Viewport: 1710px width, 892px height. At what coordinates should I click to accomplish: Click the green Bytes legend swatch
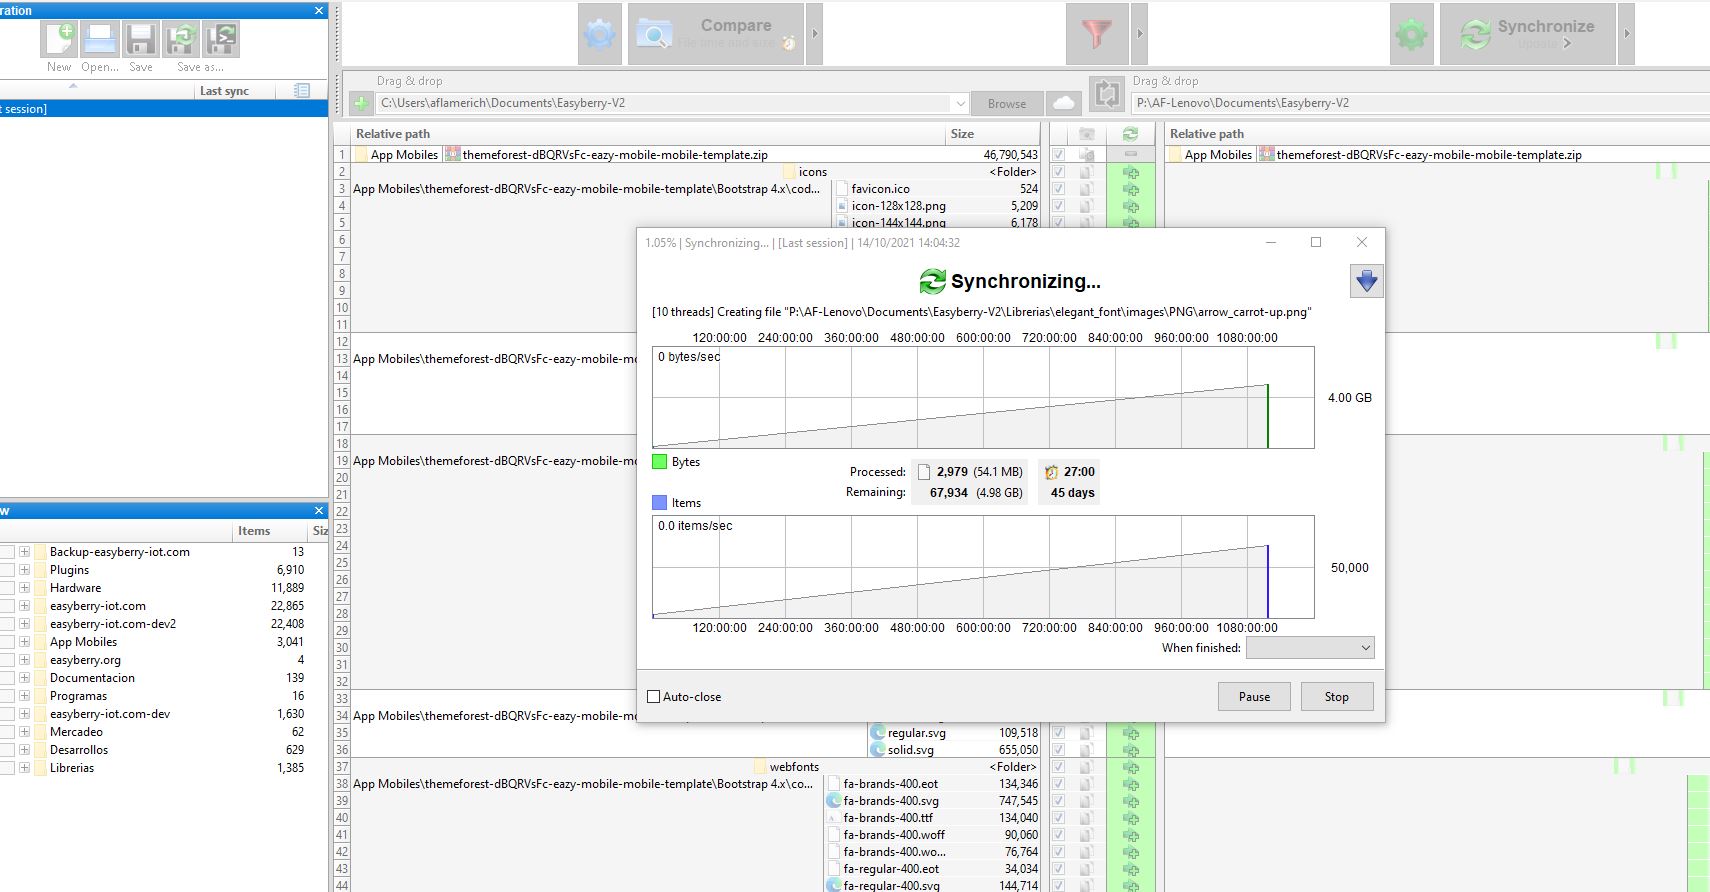coord(659,462)
